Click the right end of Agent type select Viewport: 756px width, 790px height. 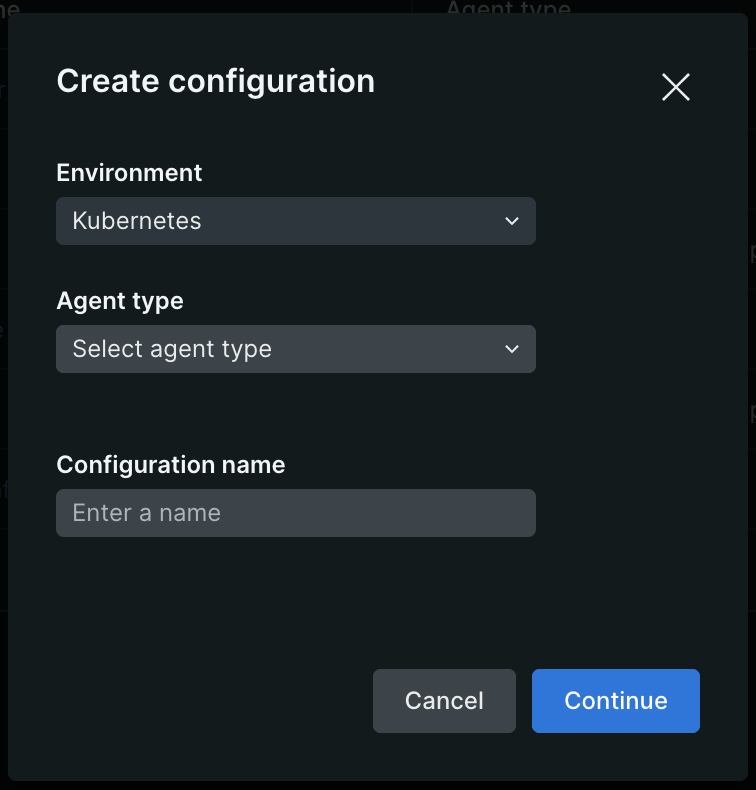coord(524,349)
